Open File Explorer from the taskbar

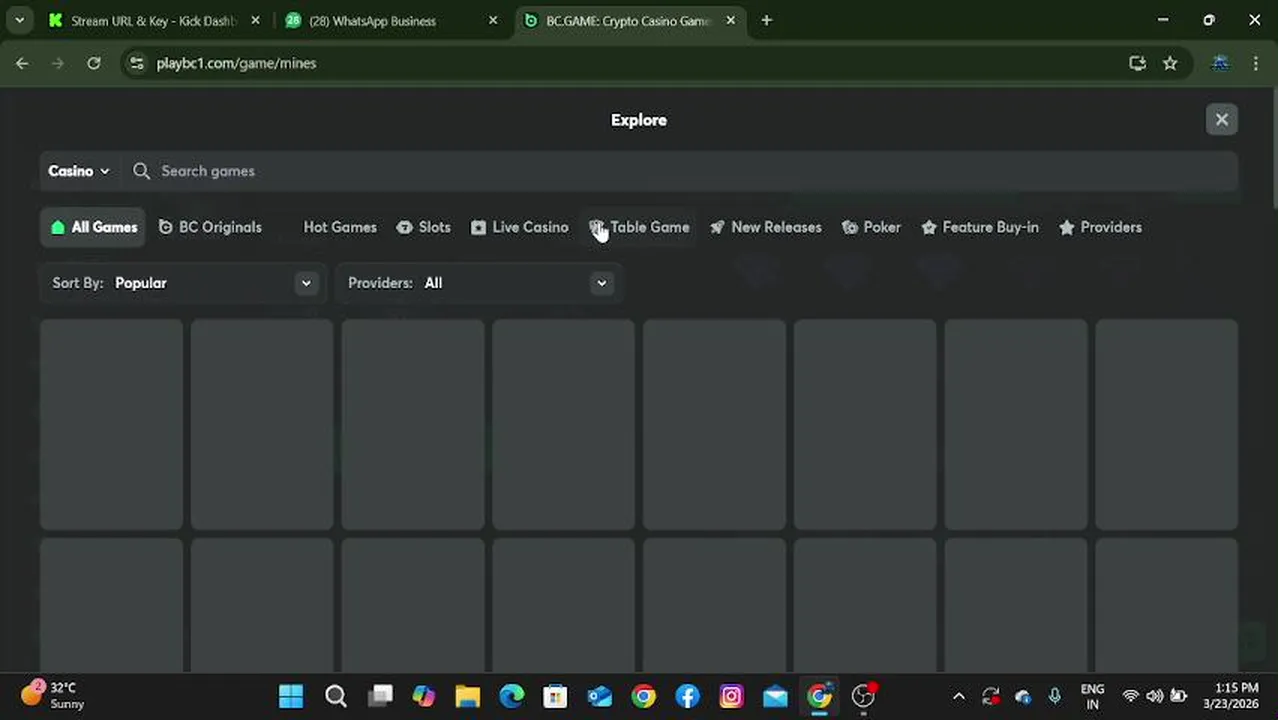(467, 696)
